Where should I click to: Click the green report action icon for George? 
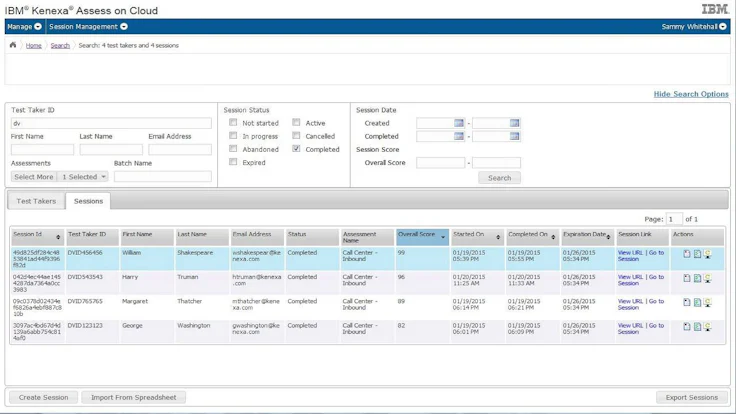tap(698, 326)
